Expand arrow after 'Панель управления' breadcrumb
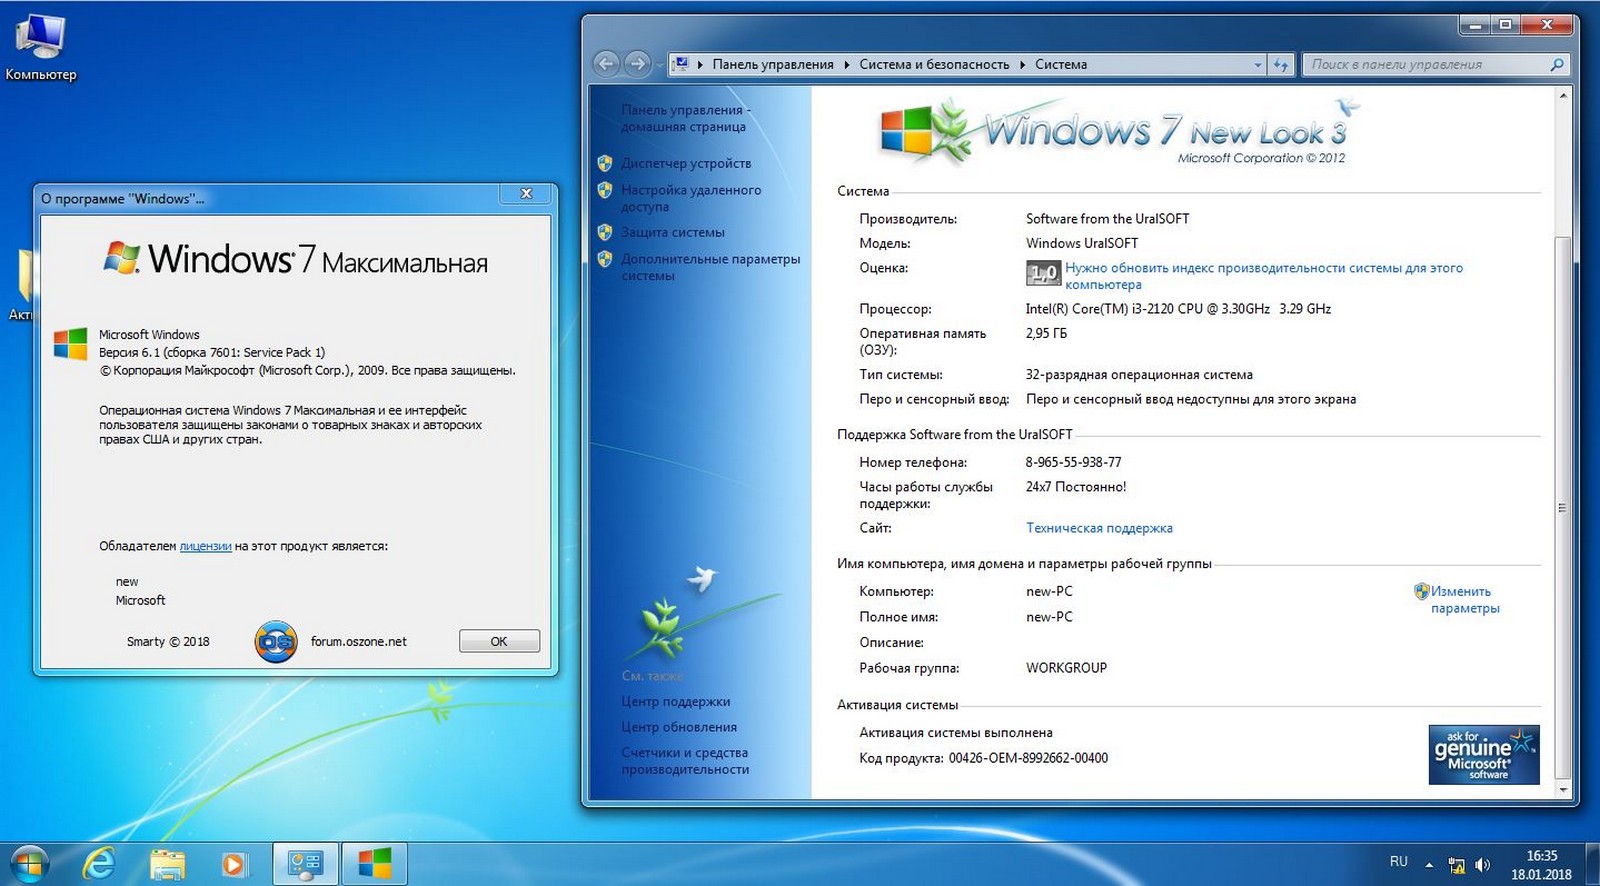 tap(847, 65)
